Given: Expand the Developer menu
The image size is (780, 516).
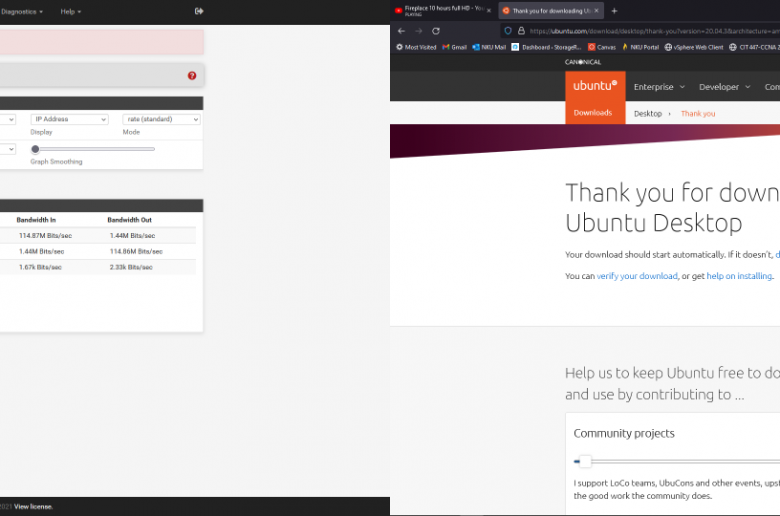Looking at the screenshot, I should tap(724, 87).
